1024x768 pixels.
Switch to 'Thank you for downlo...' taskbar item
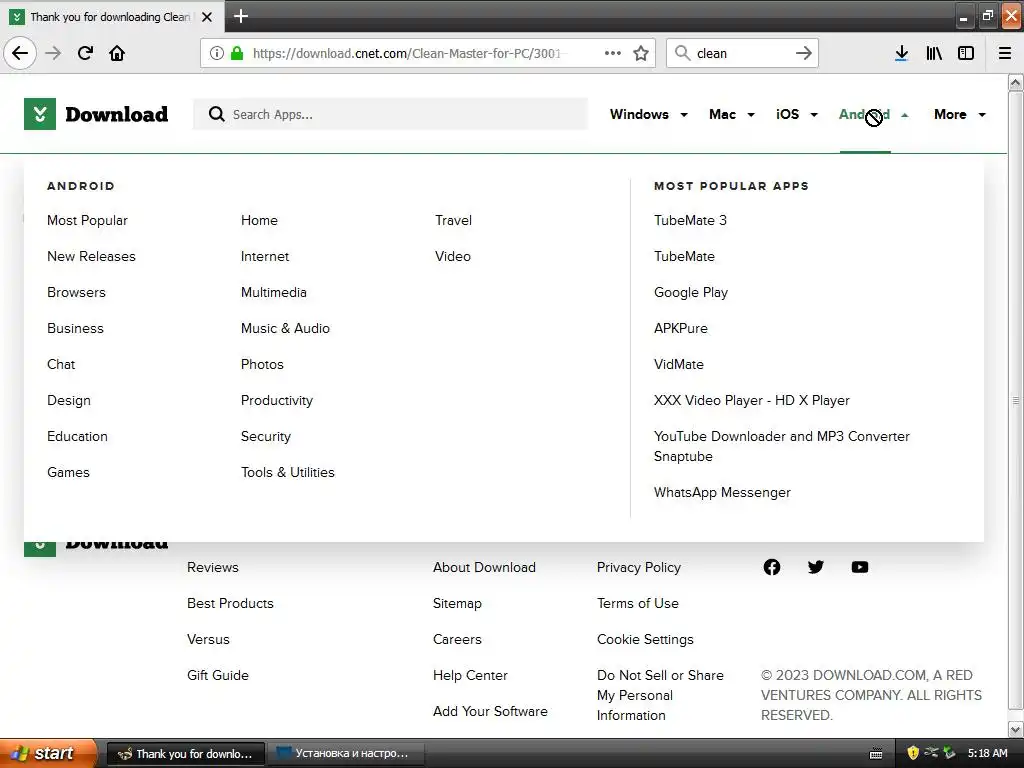point(185,754)
